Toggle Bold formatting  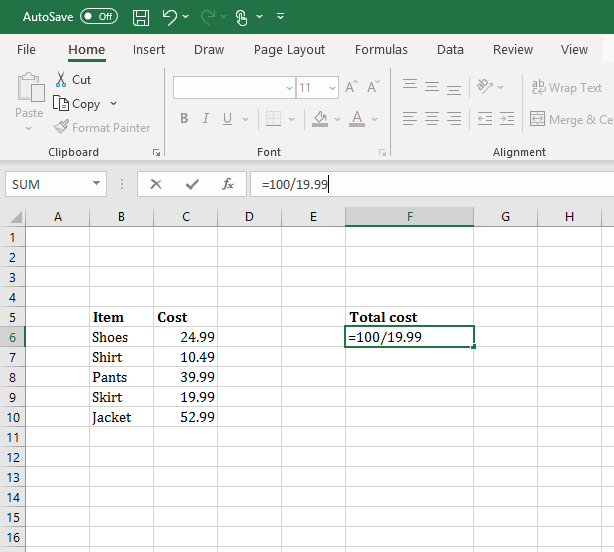184,119
